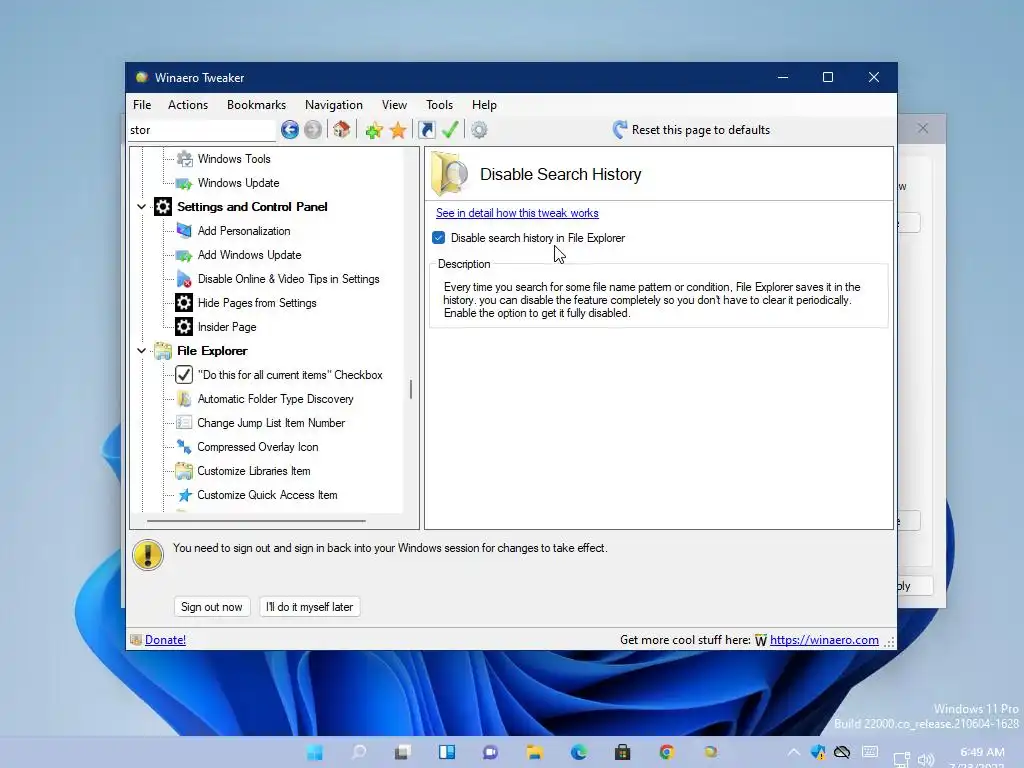
Task: Click Reset this page to defaults
Action: (692, 130)
